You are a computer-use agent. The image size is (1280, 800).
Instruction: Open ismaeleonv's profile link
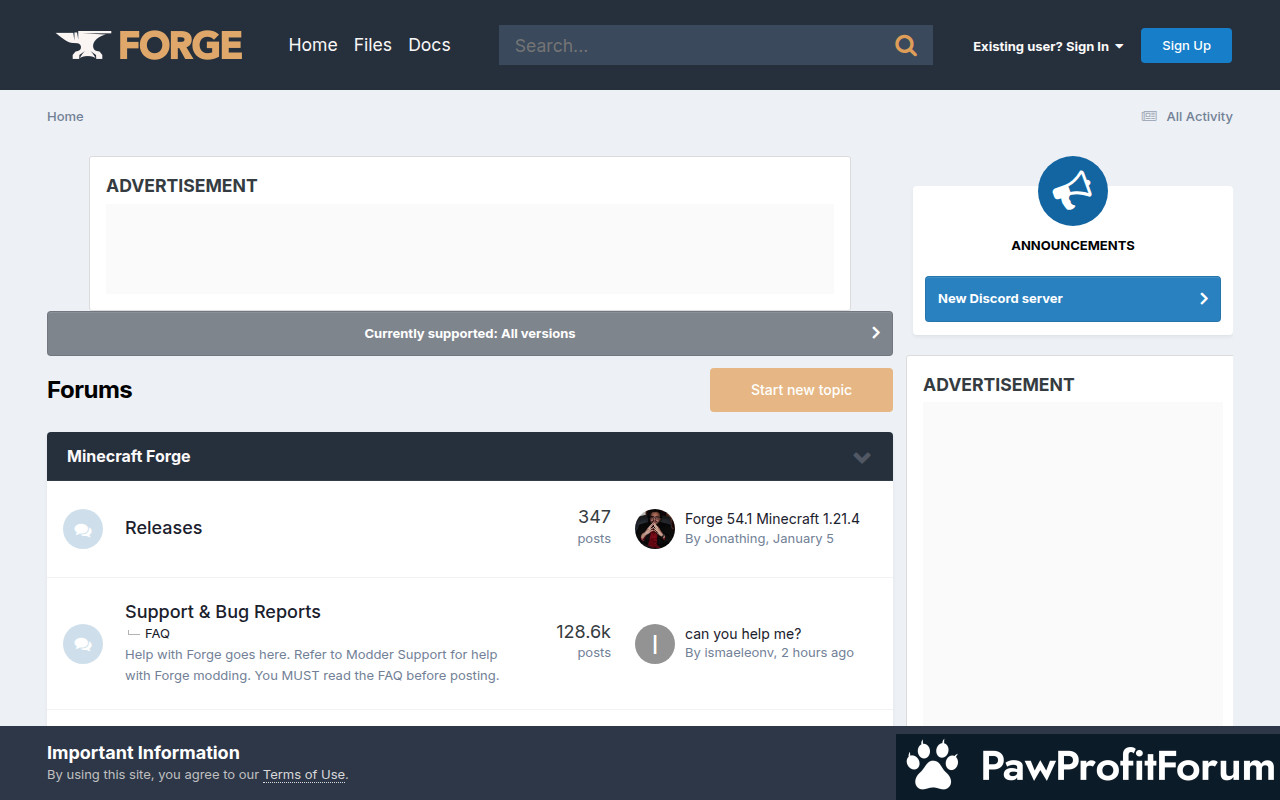[x=739, y=653]
